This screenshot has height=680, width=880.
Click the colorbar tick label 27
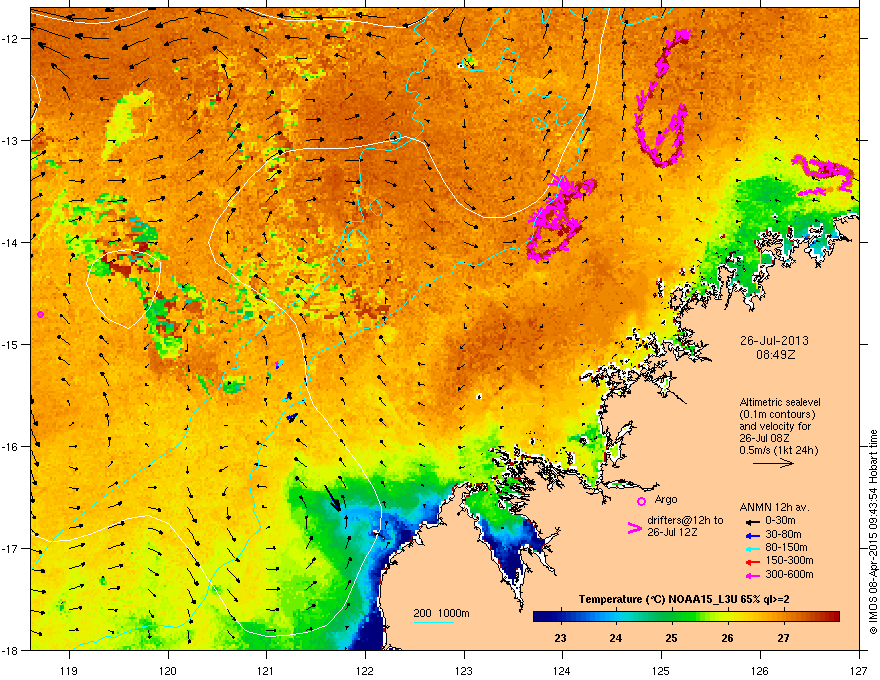[x=783, y=638]
